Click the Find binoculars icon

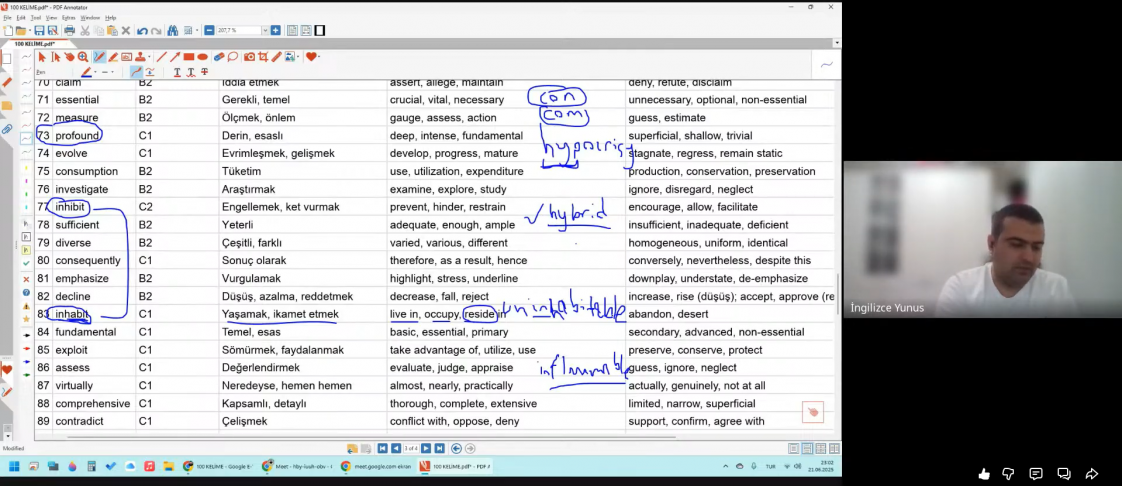pyautogui.click(x=173, y=31)
